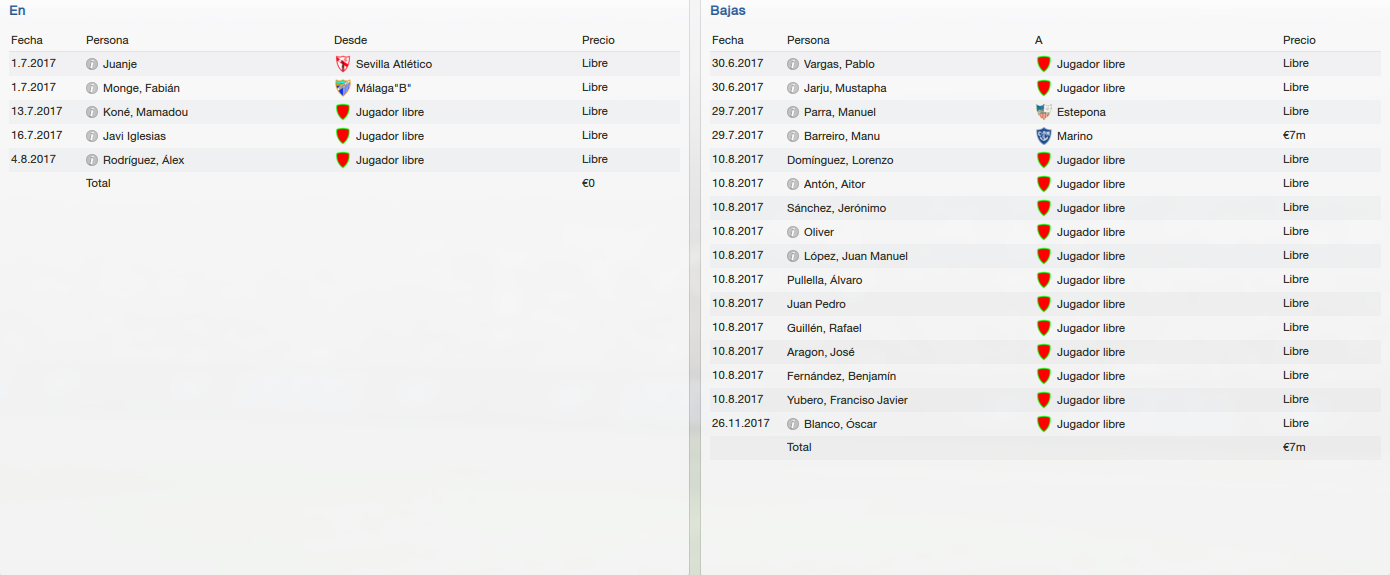Sort signings by Desde column
The height and width of the screenshot is (575, 1390).
(350, 40)
